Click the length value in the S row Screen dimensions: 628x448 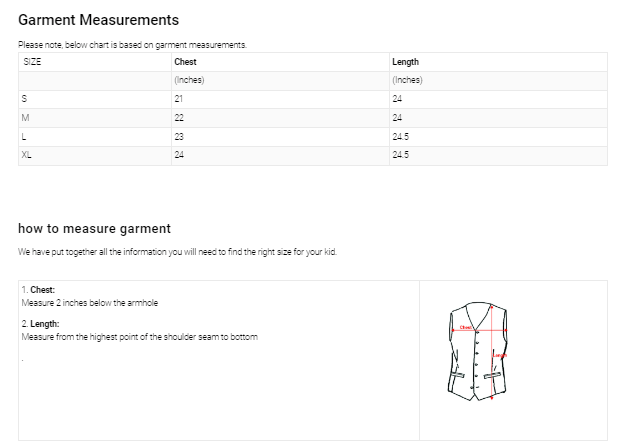pos(397,99)
